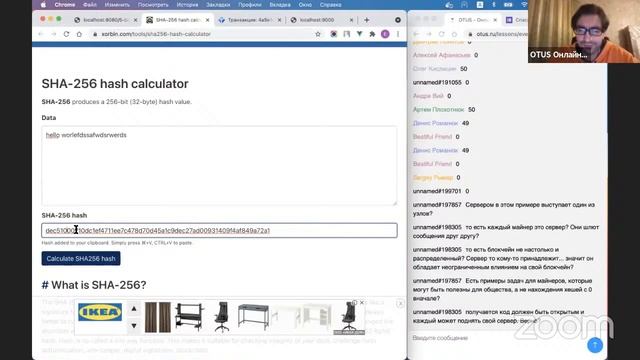
Task: Click unnamed#199701 in participant list
Action: [x=437, y=191]
